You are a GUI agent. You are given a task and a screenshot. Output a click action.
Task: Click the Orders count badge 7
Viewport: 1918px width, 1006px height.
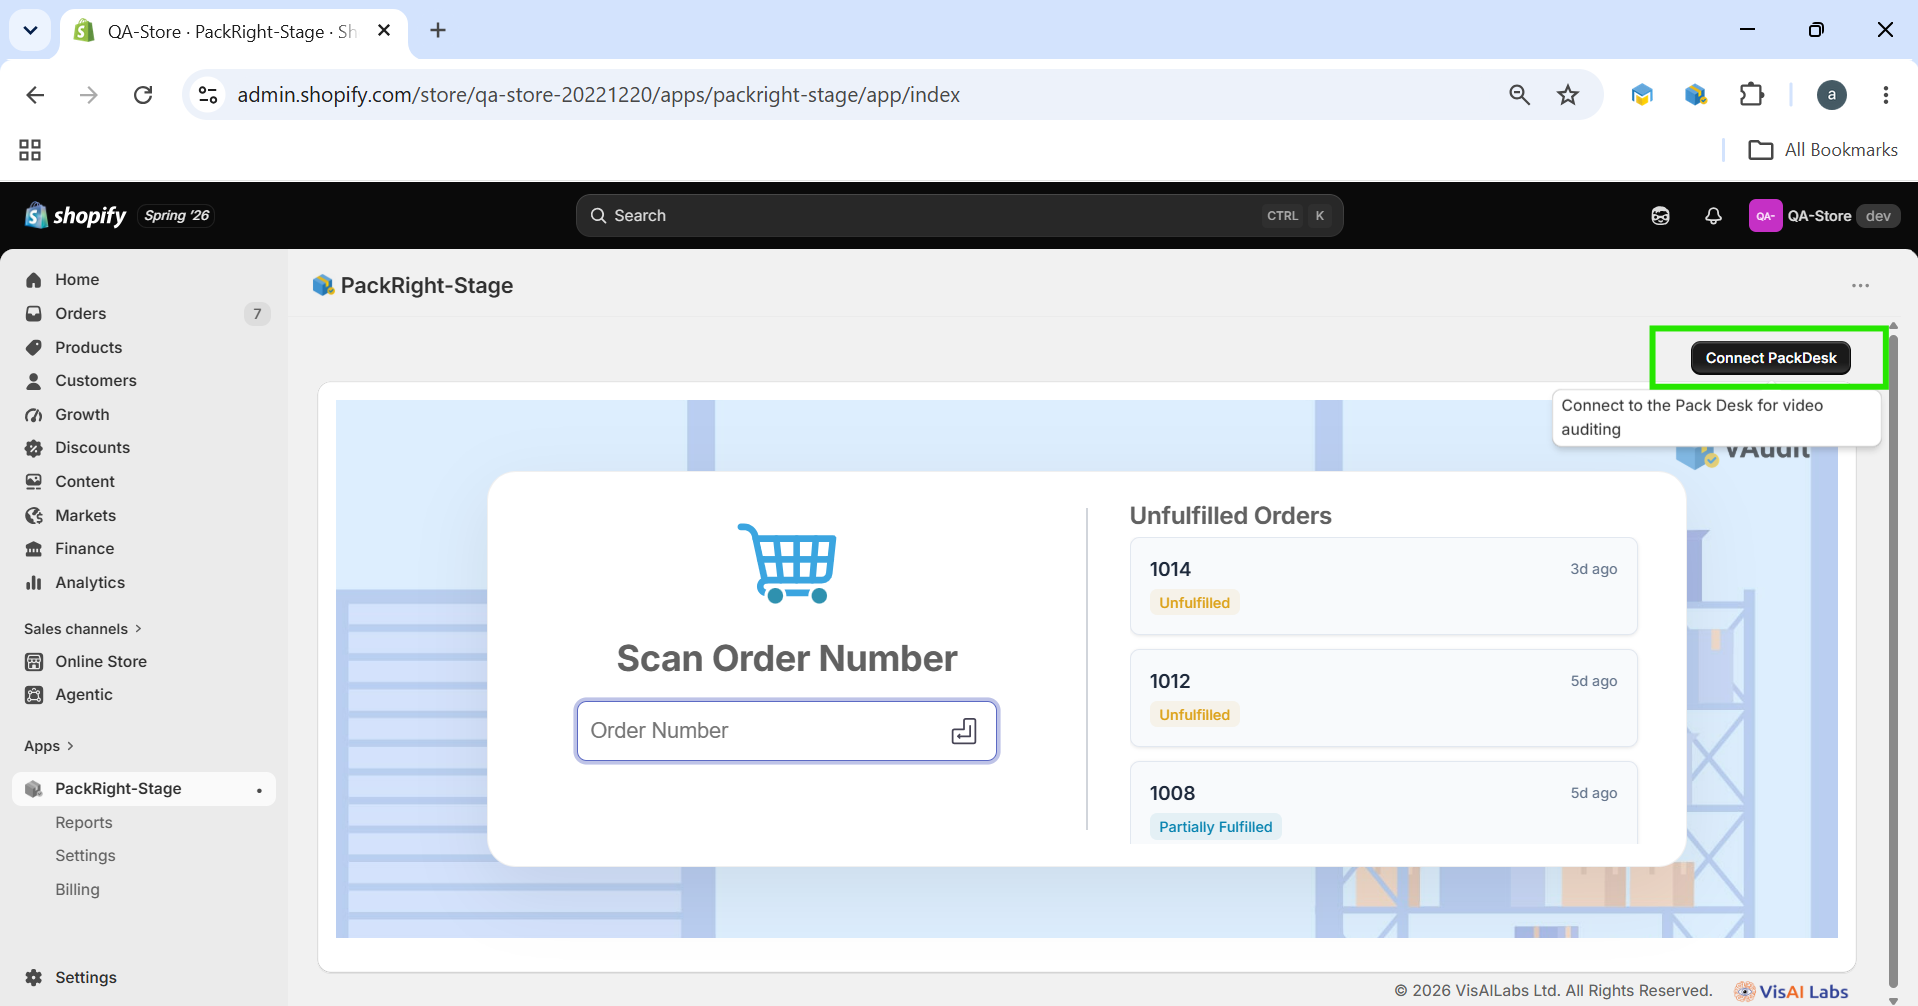point(257,314)
